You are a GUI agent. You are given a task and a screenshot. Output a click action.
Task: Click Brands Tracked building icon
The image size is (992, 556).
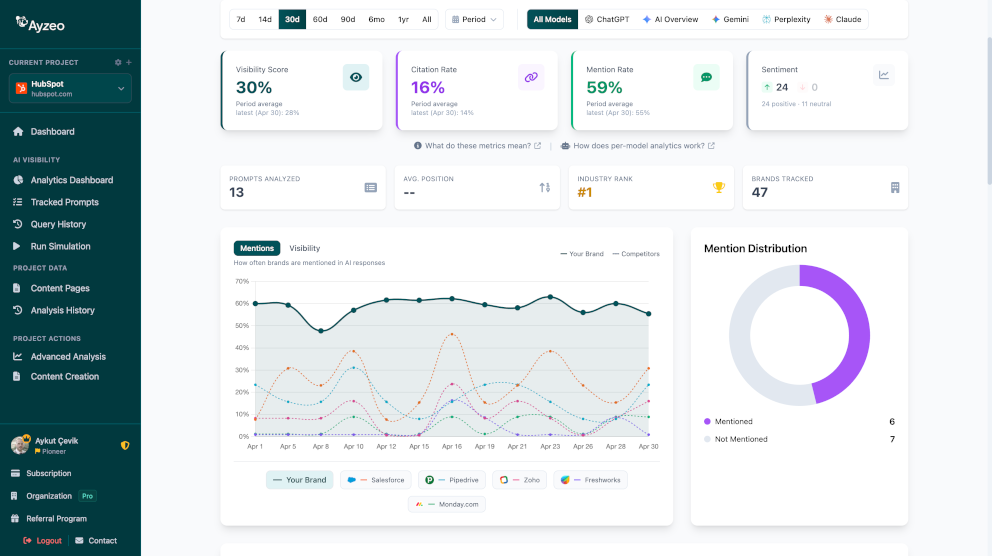(x=895, y=188)
